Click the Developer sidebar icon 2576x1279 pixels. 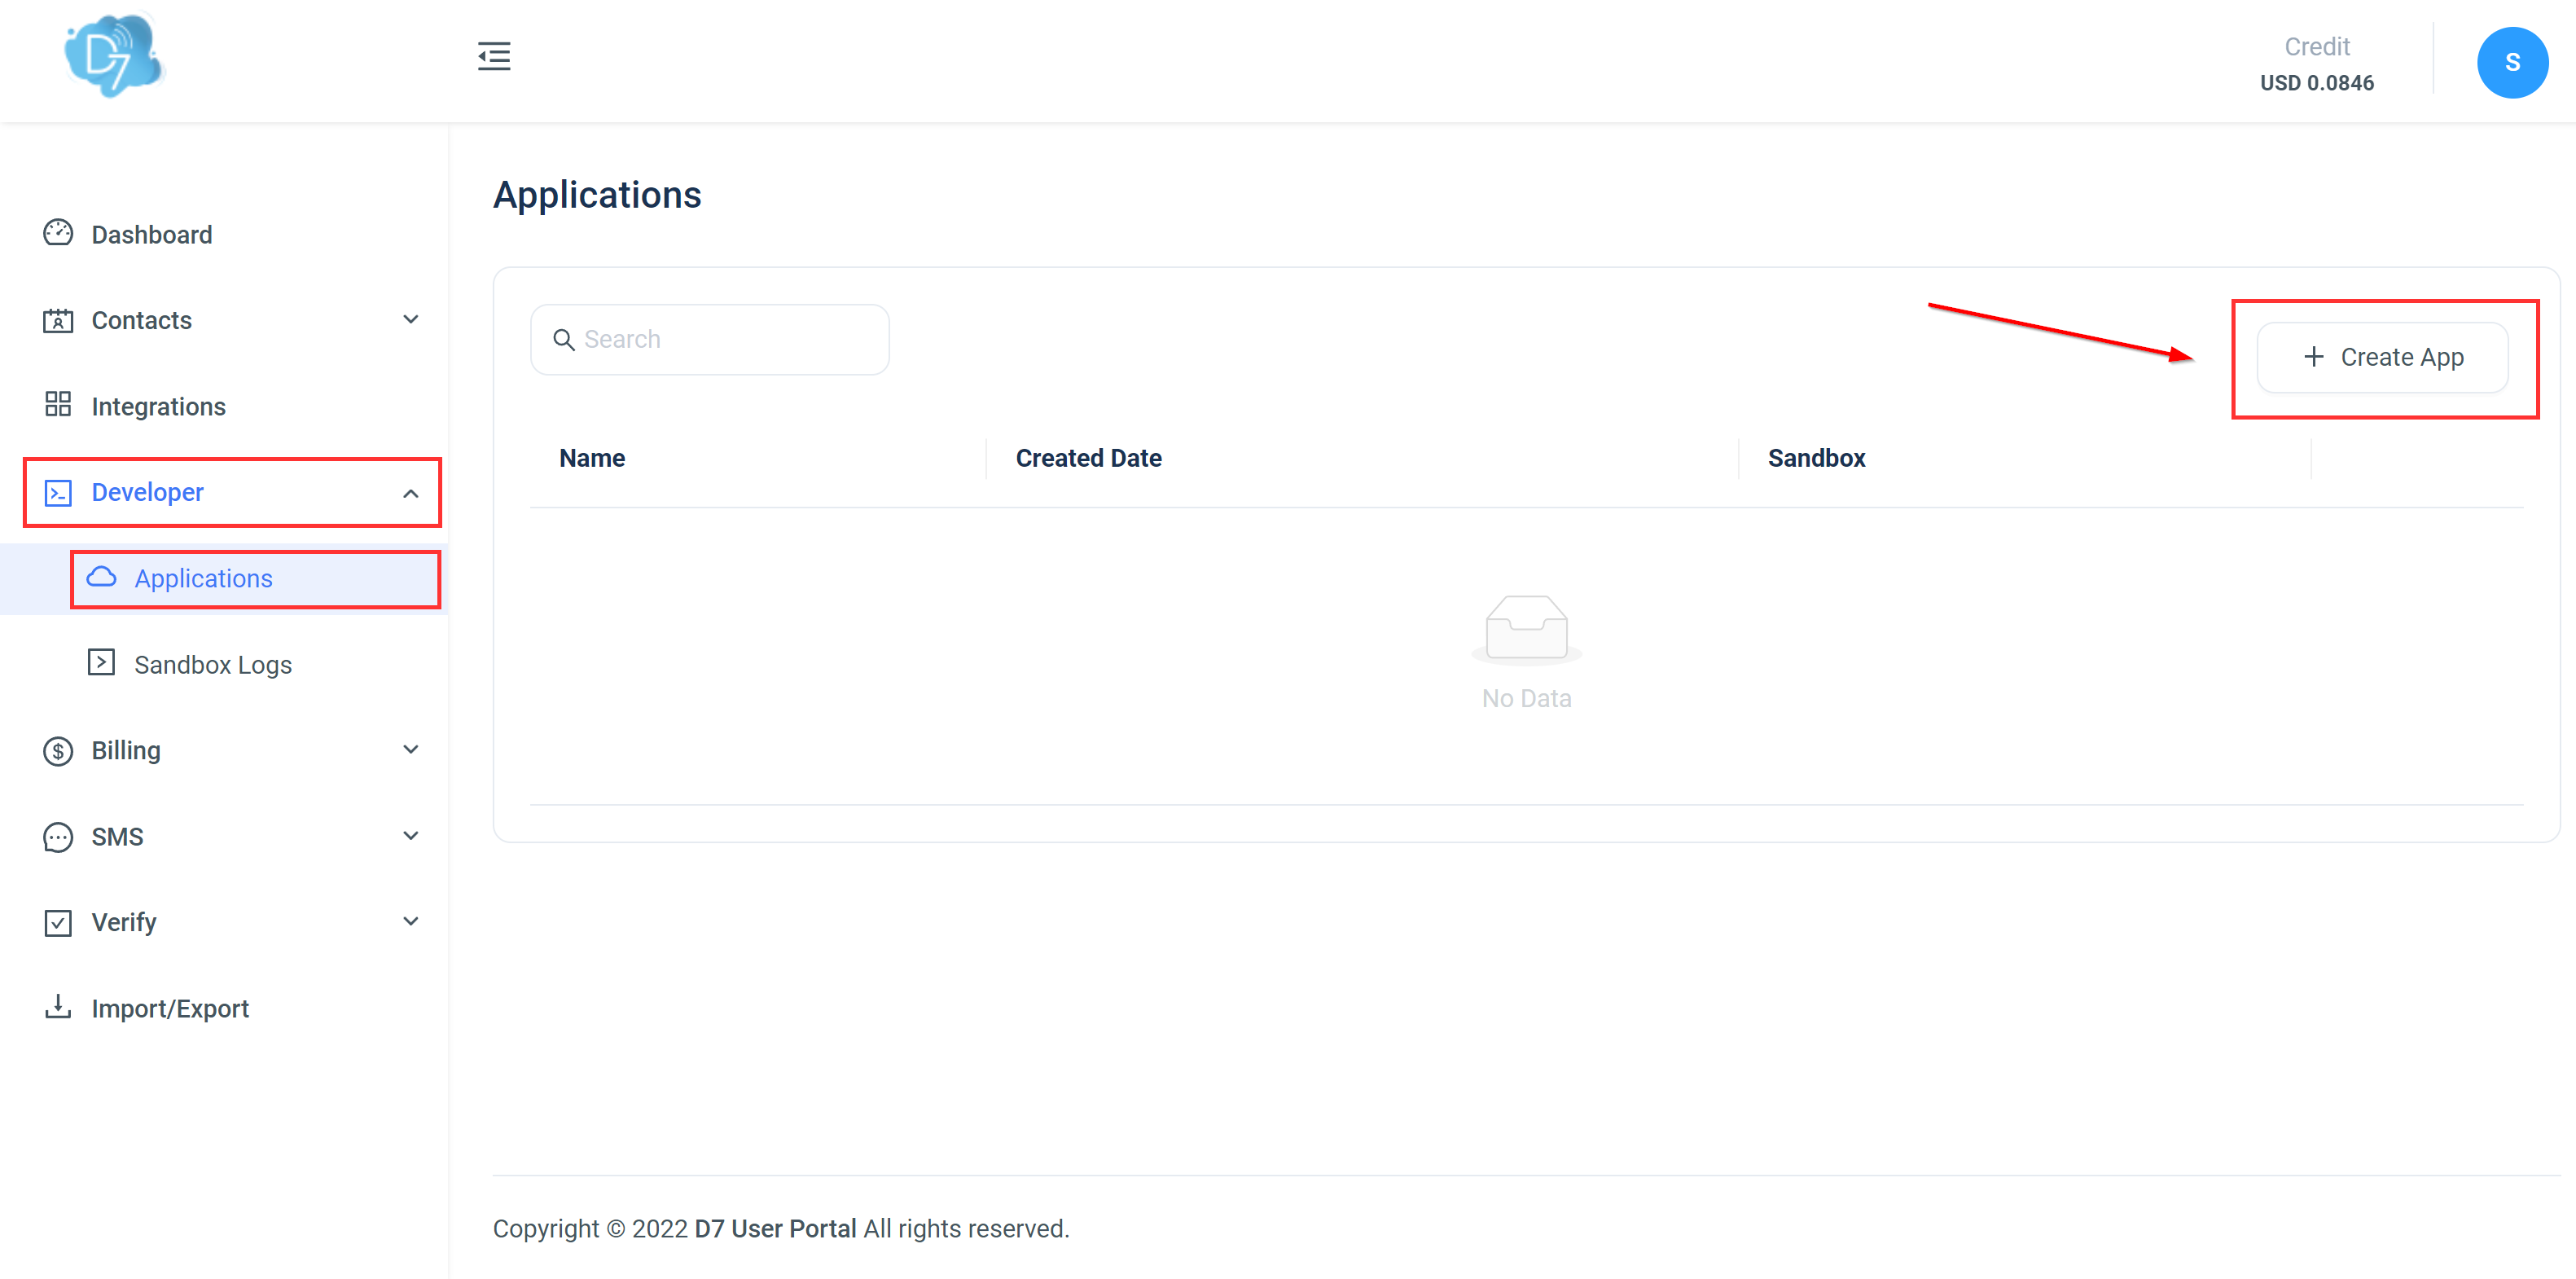59,490
